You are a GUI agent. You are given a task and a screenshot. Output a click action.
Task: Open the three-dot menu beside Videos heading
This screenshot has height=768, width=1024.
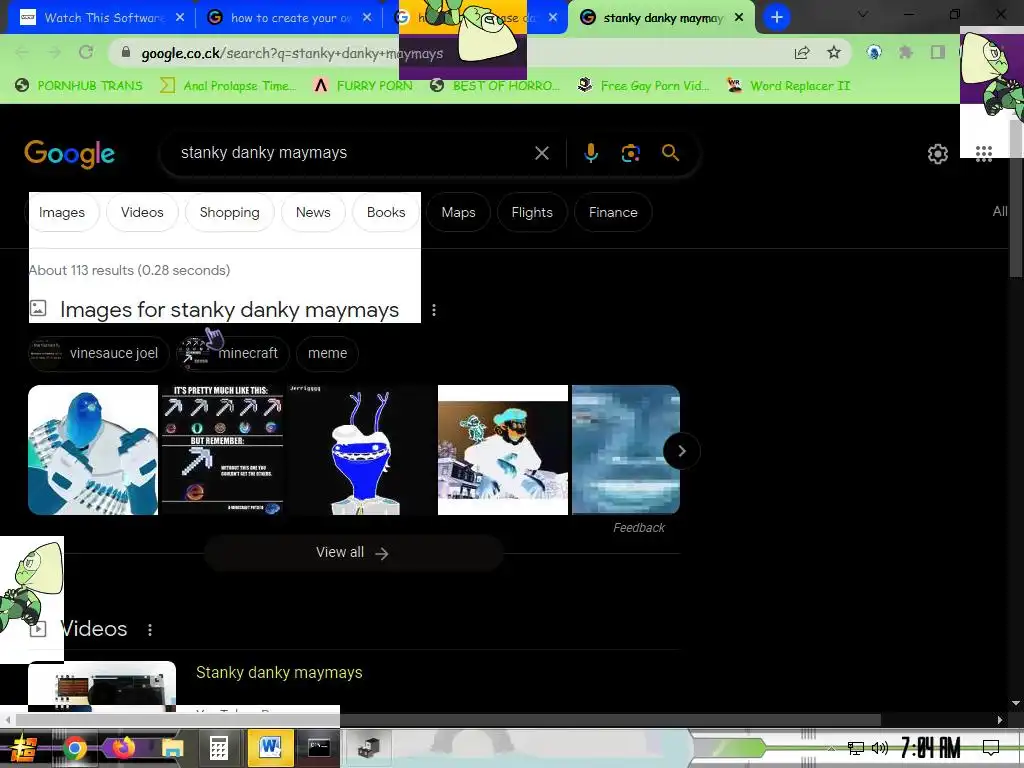coord(150,630)
